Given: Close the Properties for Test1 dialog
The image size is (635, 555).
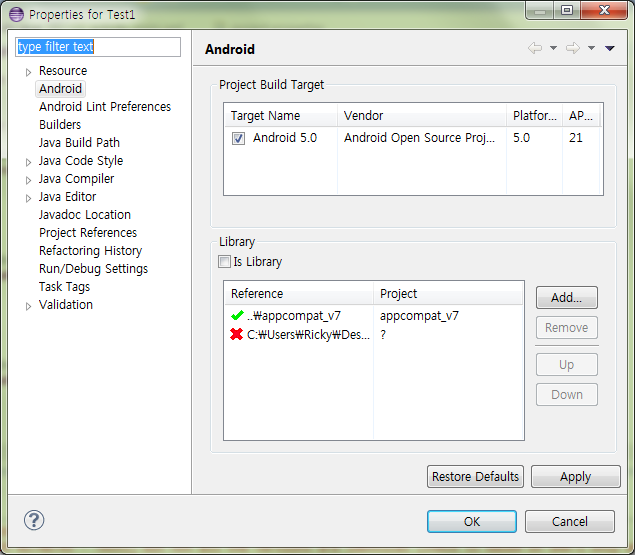Looking at the screenshot, I should click(x=604, y=10).
